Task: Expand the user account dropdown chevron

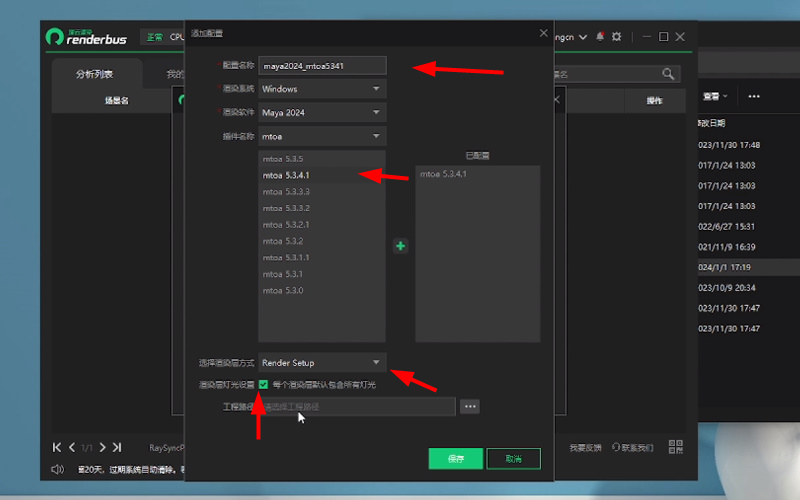Action: (x=583, y=37)
